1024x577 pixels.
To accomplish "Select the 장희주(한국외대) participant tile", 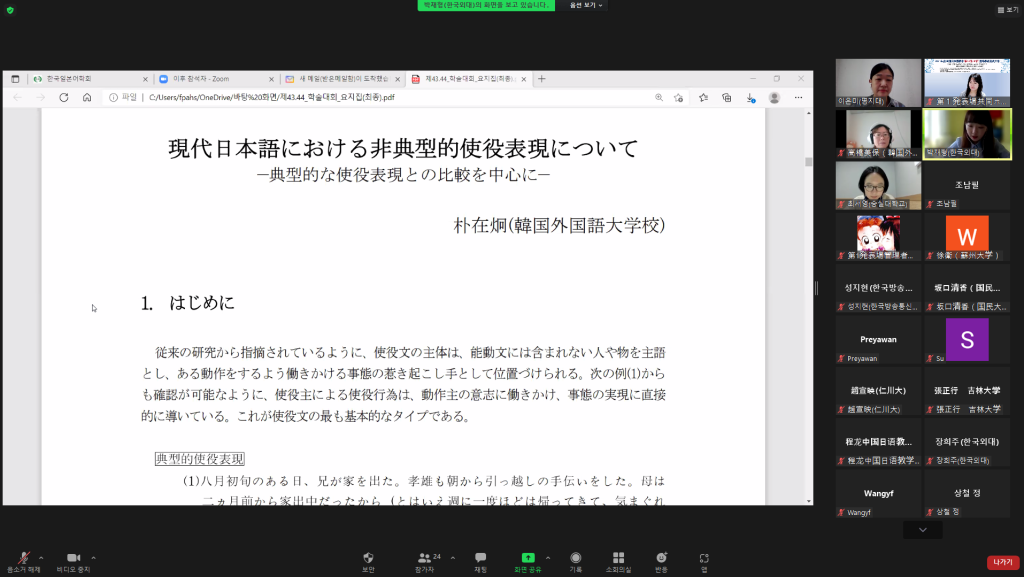I will [967, 443].
